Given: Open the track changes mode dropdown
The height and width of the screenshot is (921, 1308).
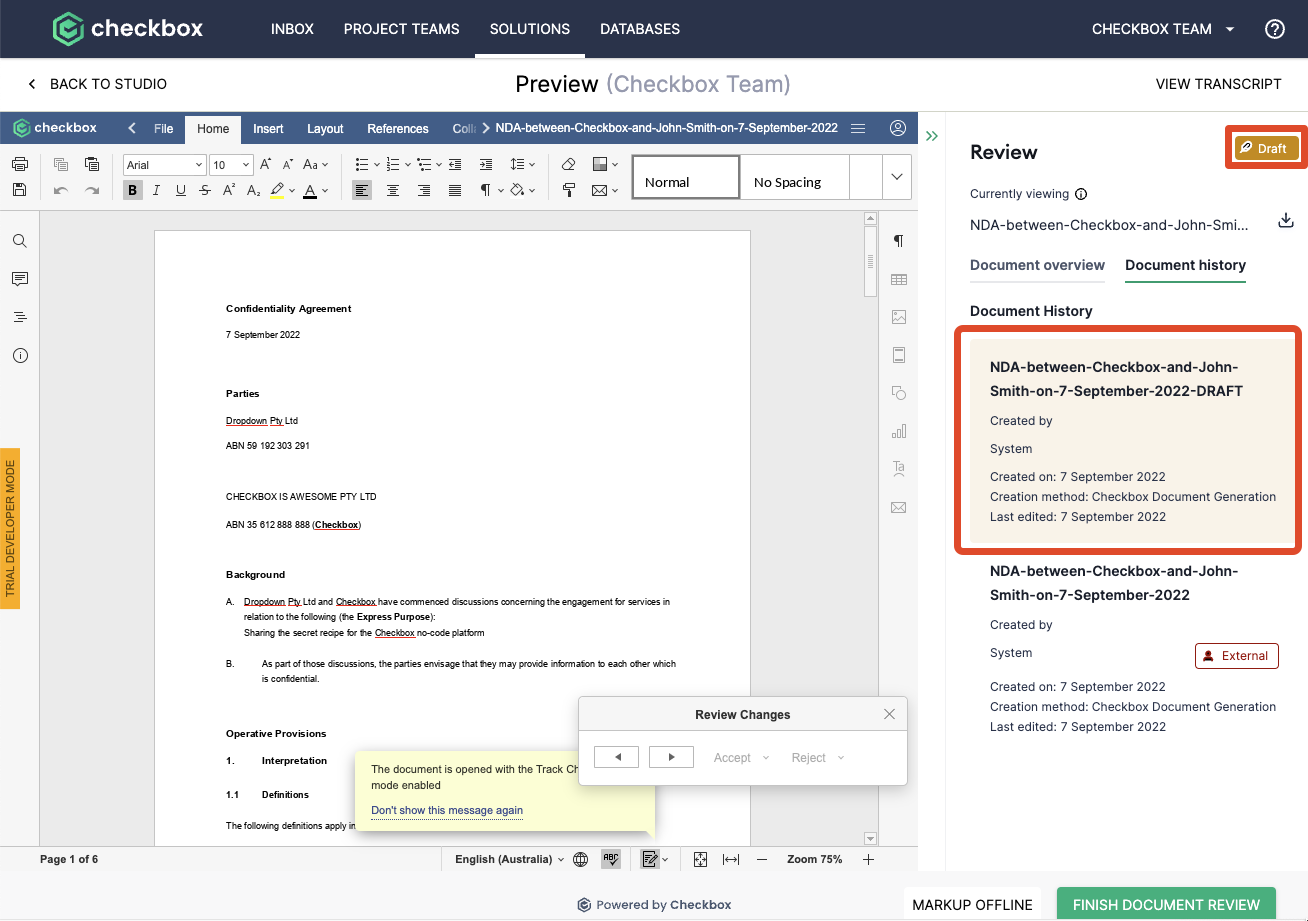Looking at the screenshot, I should click(665, 859).
